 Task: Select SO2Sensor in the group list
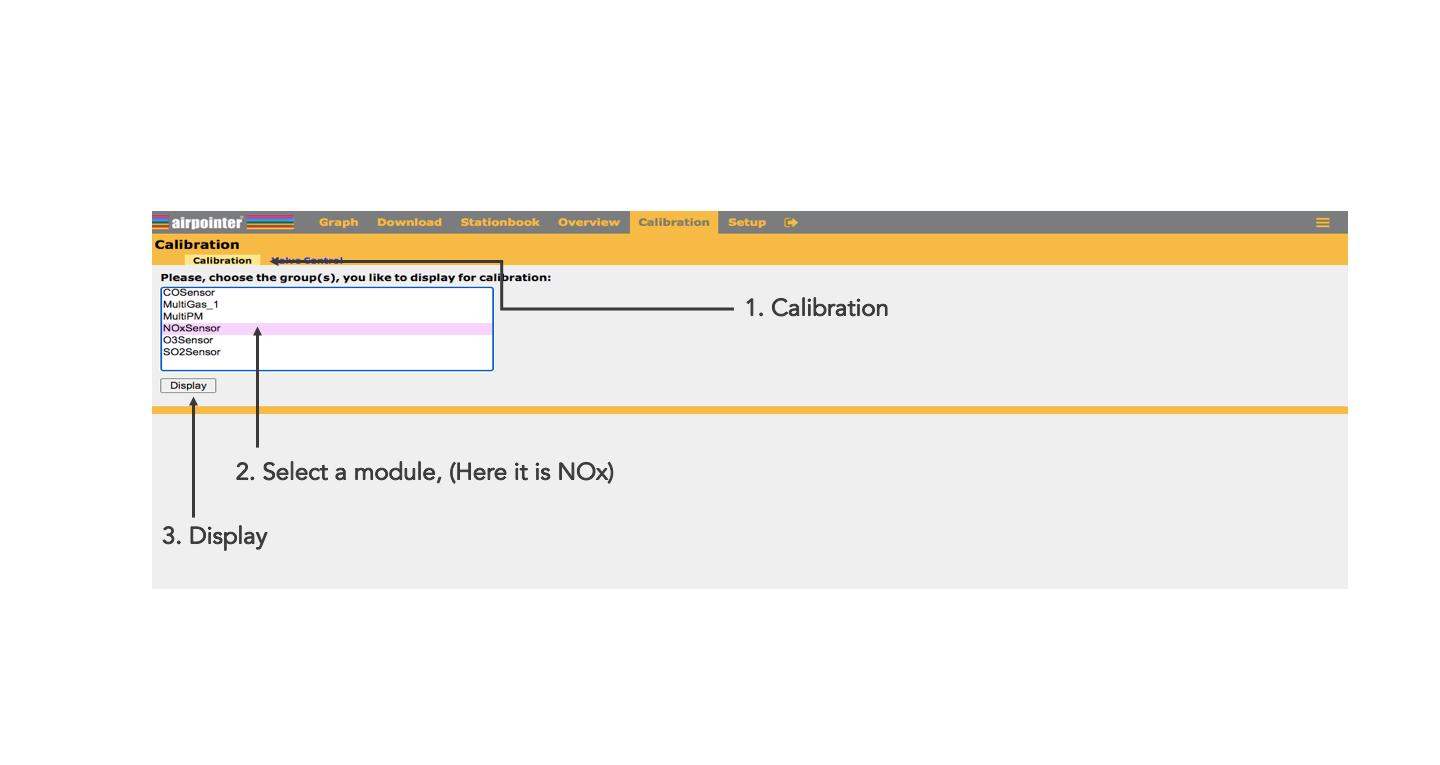click(192, 353)
